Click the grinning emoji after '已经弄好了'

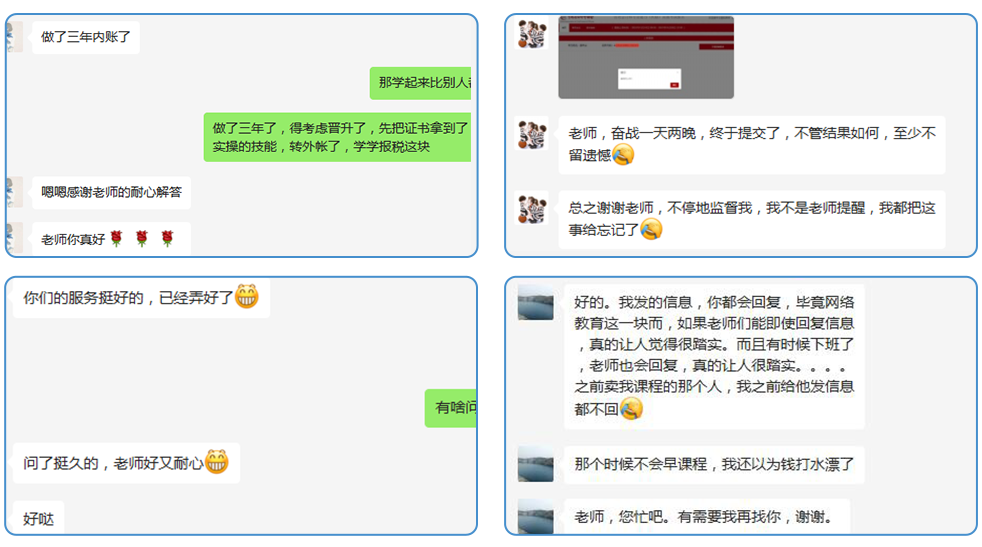coord(247,297)
